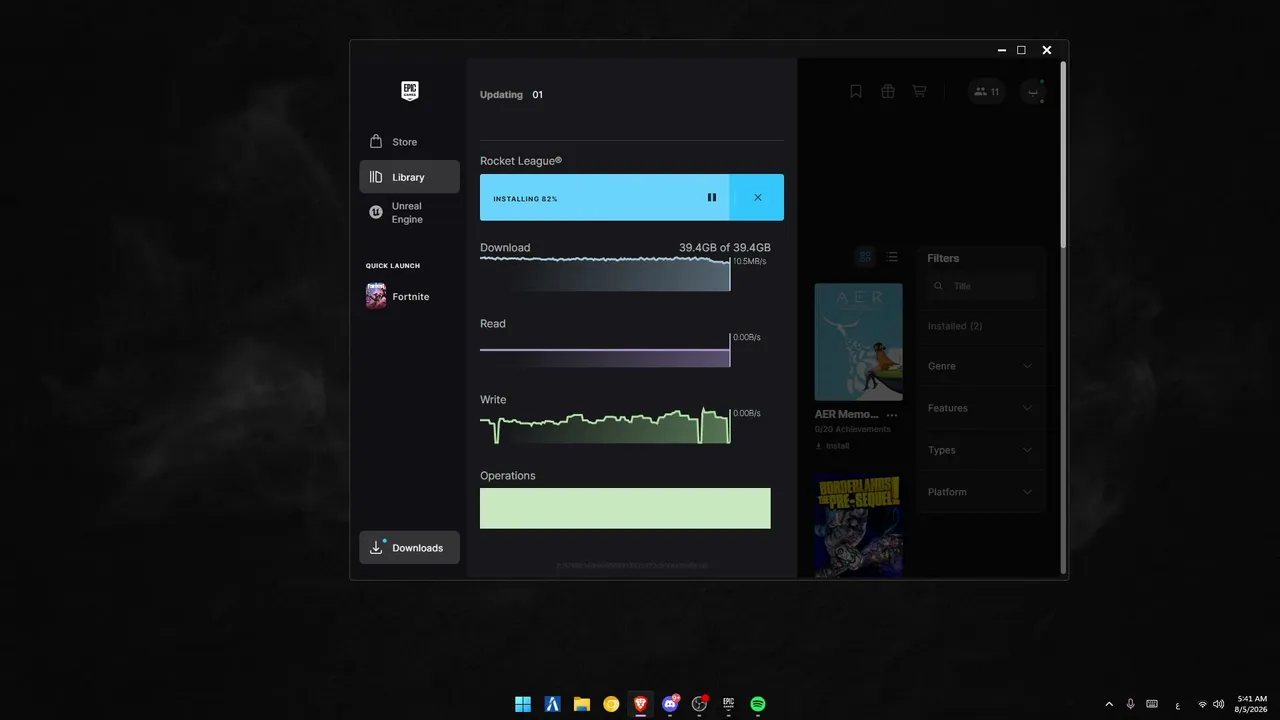Click the INSTALLING 82% progress label
The height and width of the screenshot is (720, 1280).
click(525, 199)
